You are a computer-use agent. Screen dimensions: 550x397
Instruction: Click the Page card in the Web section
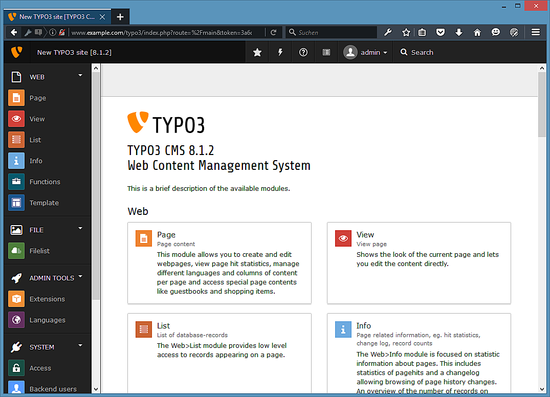(x=219, y=263)
